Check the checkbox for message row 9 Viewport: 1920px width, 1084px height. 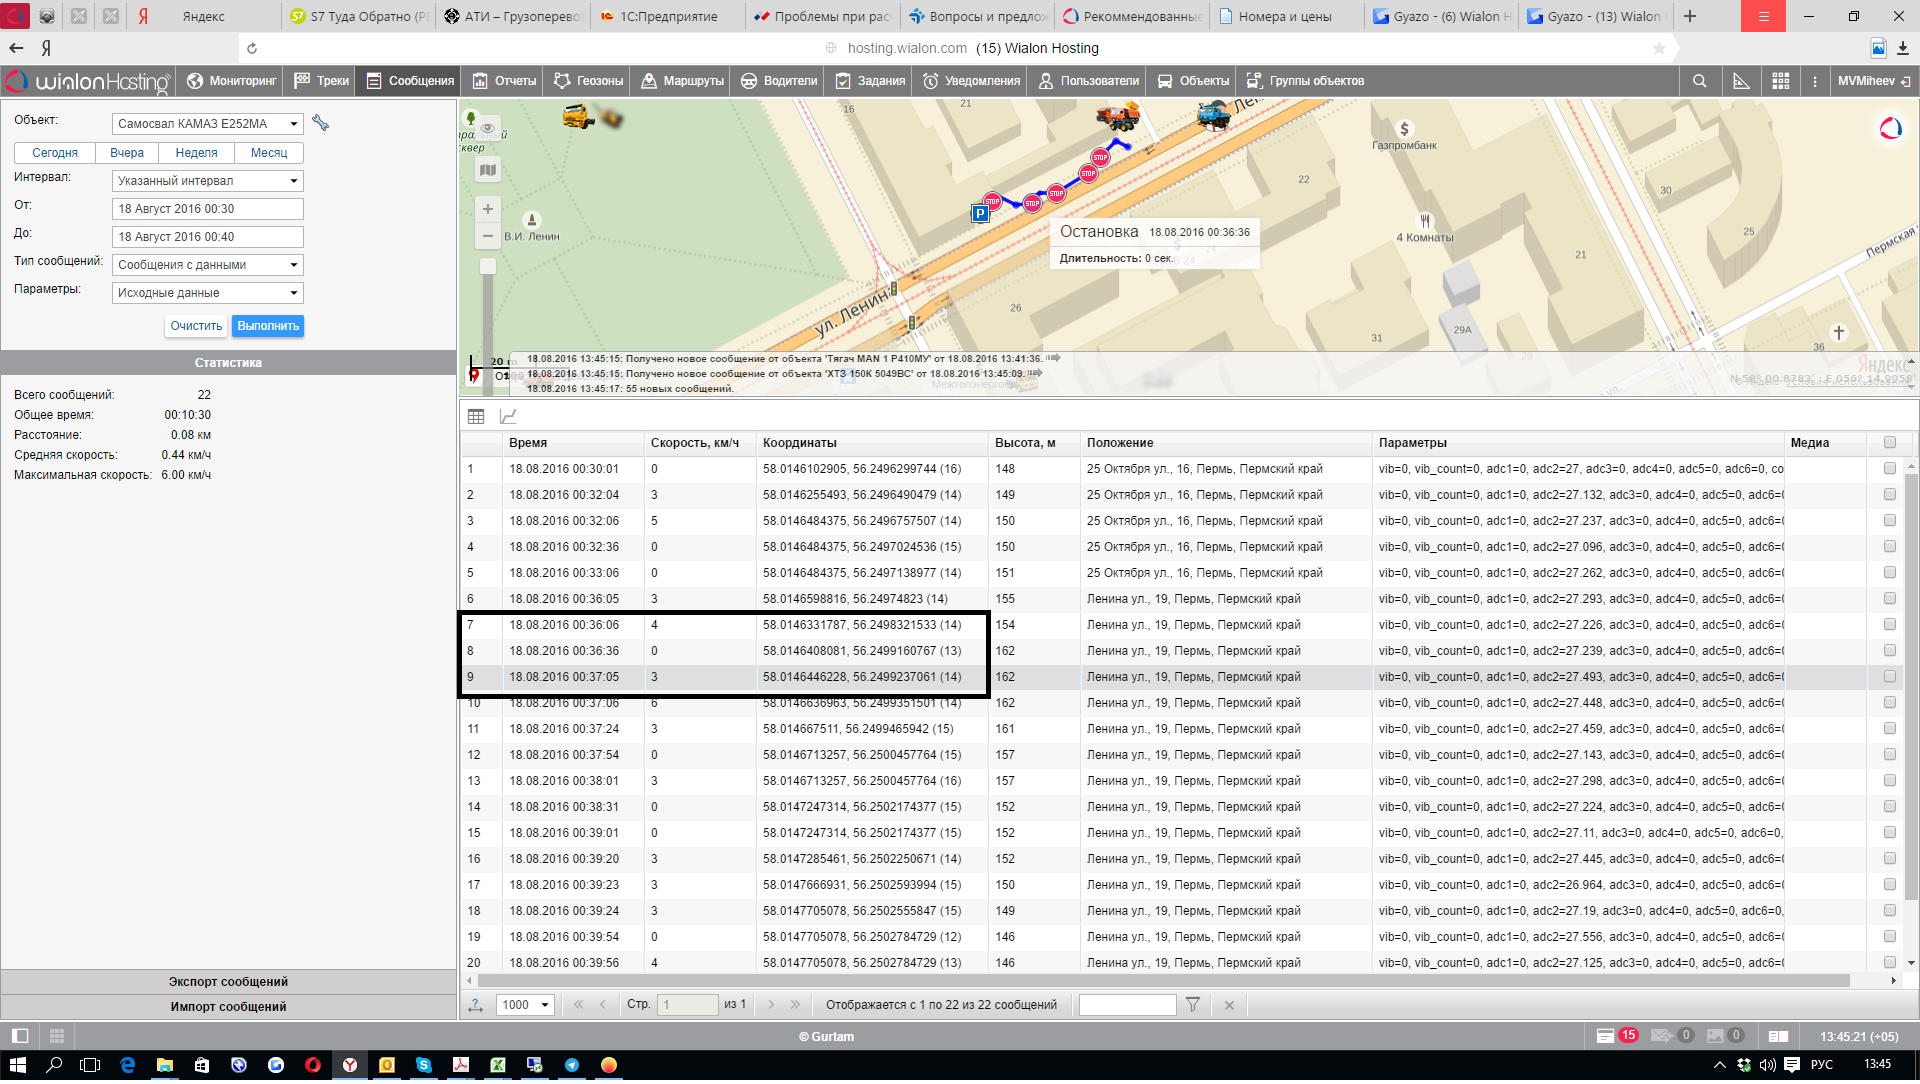click(x=1889, y=677)
